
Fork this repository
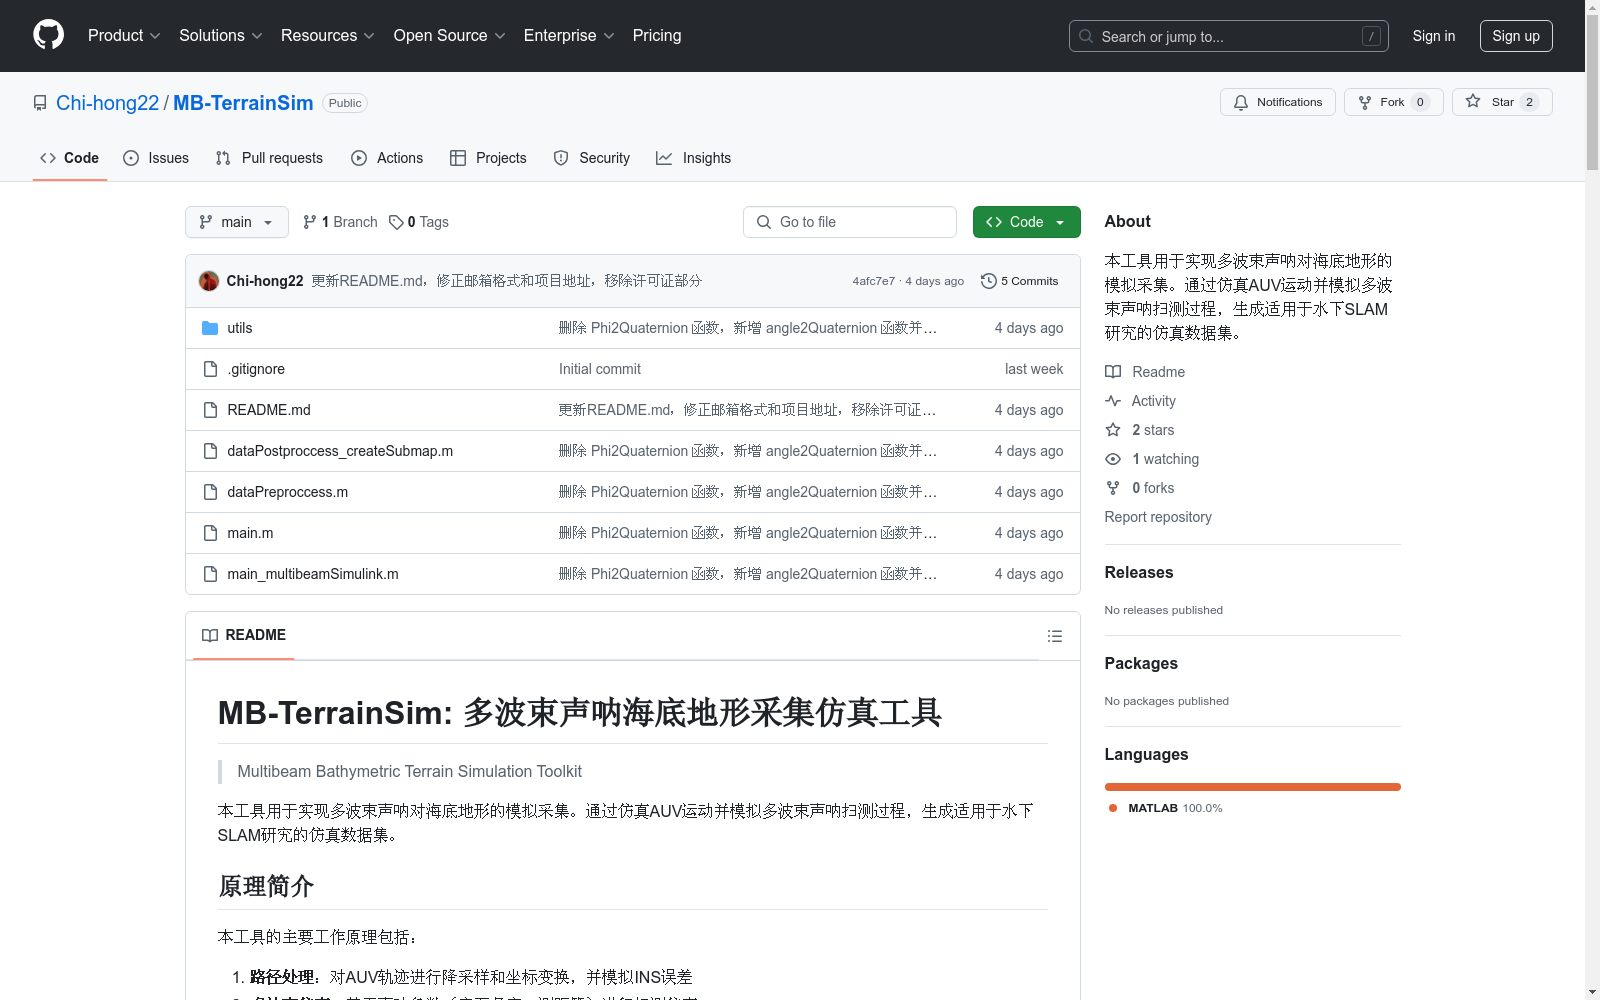pyautogui.click(x=1393, y=102)
